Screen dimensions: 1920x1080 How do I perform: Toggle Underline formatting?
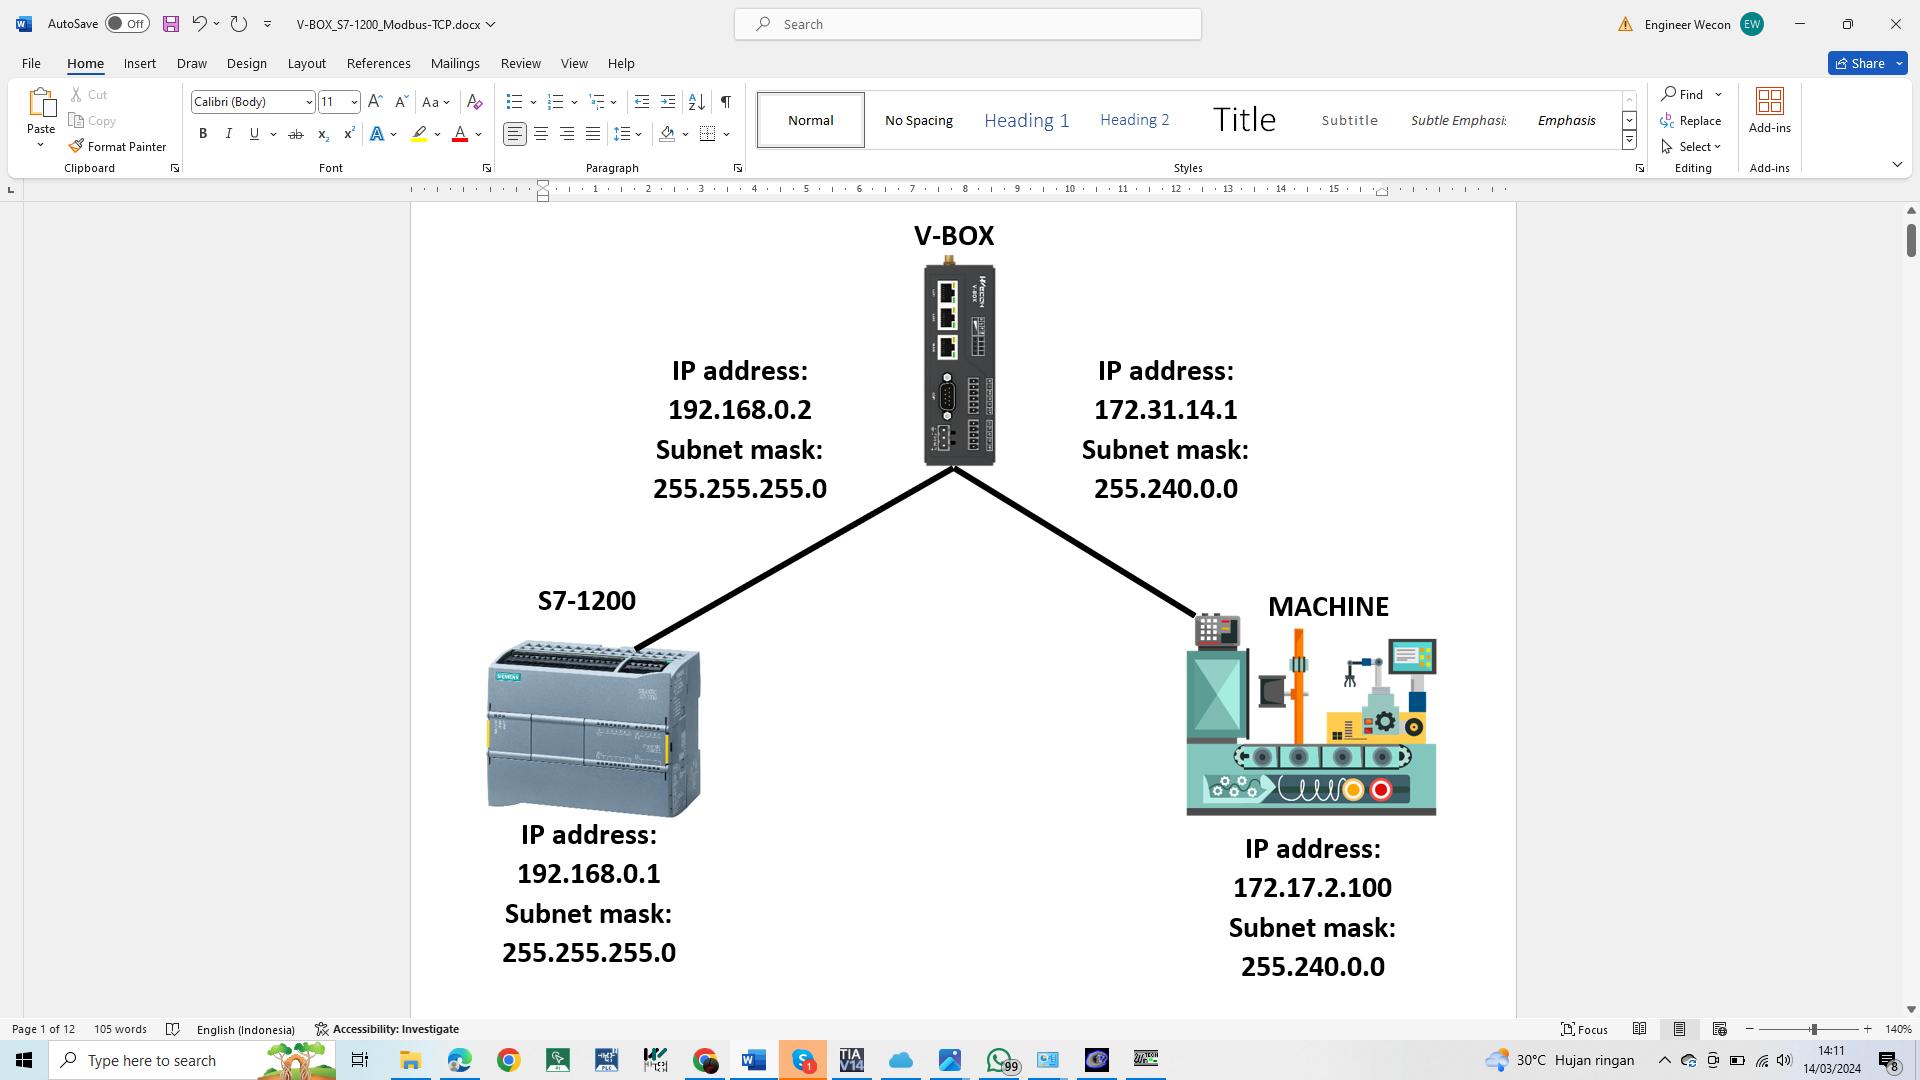(x=255, y=134)
